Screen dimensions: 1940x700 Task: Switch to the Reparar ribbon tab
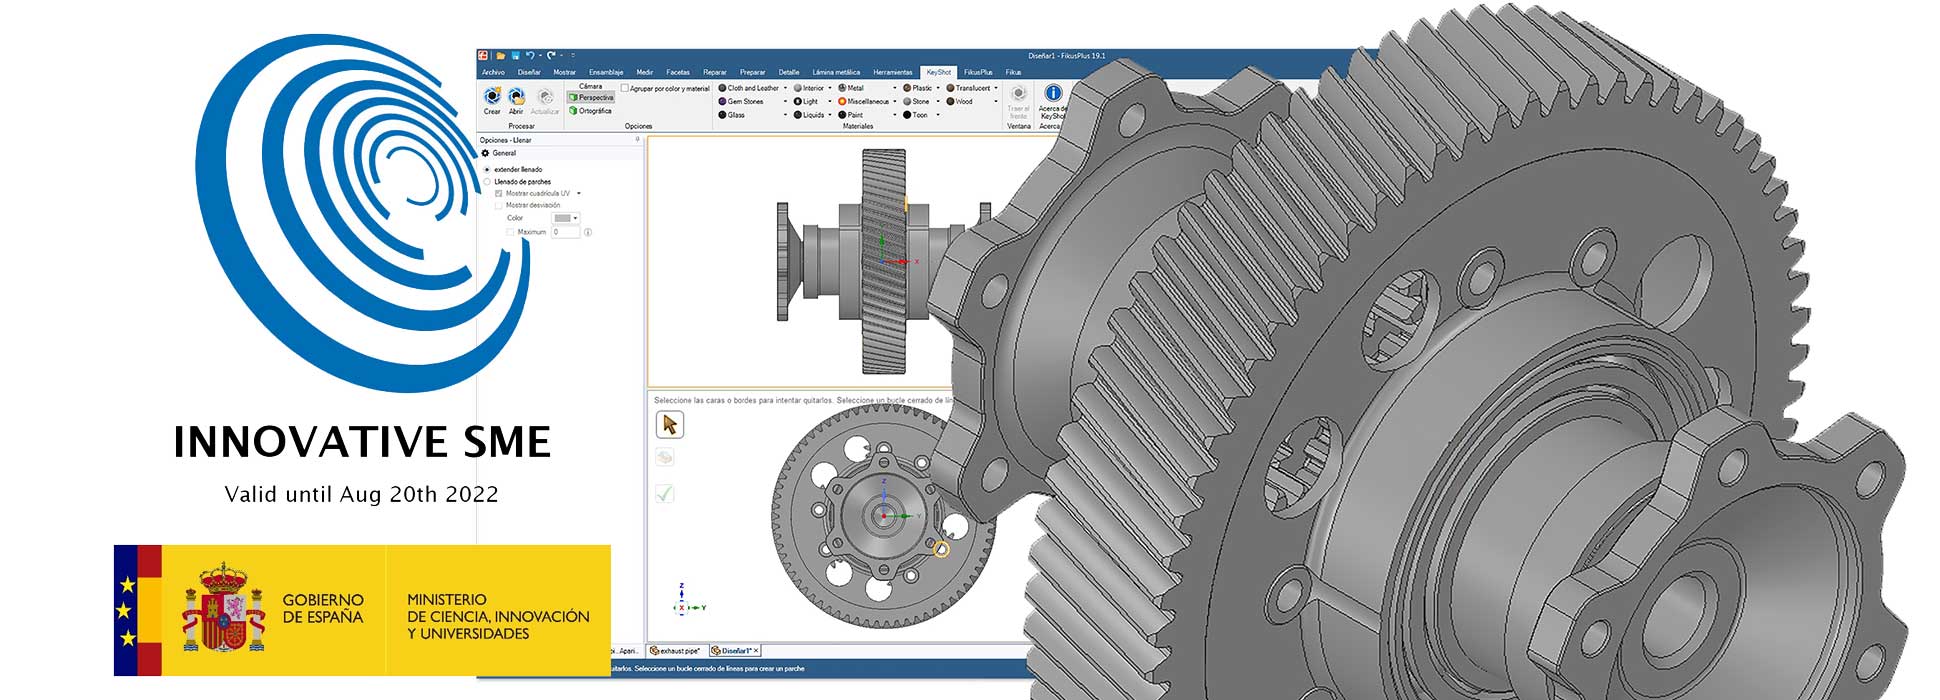tap(715, 72)
